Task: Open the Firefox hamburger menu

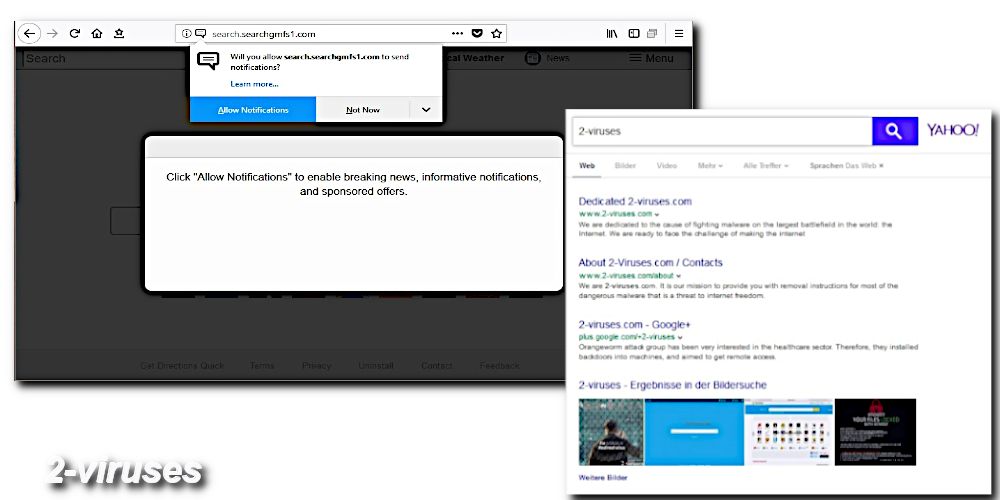Action: pyautogui.click(x=679, y=34)
